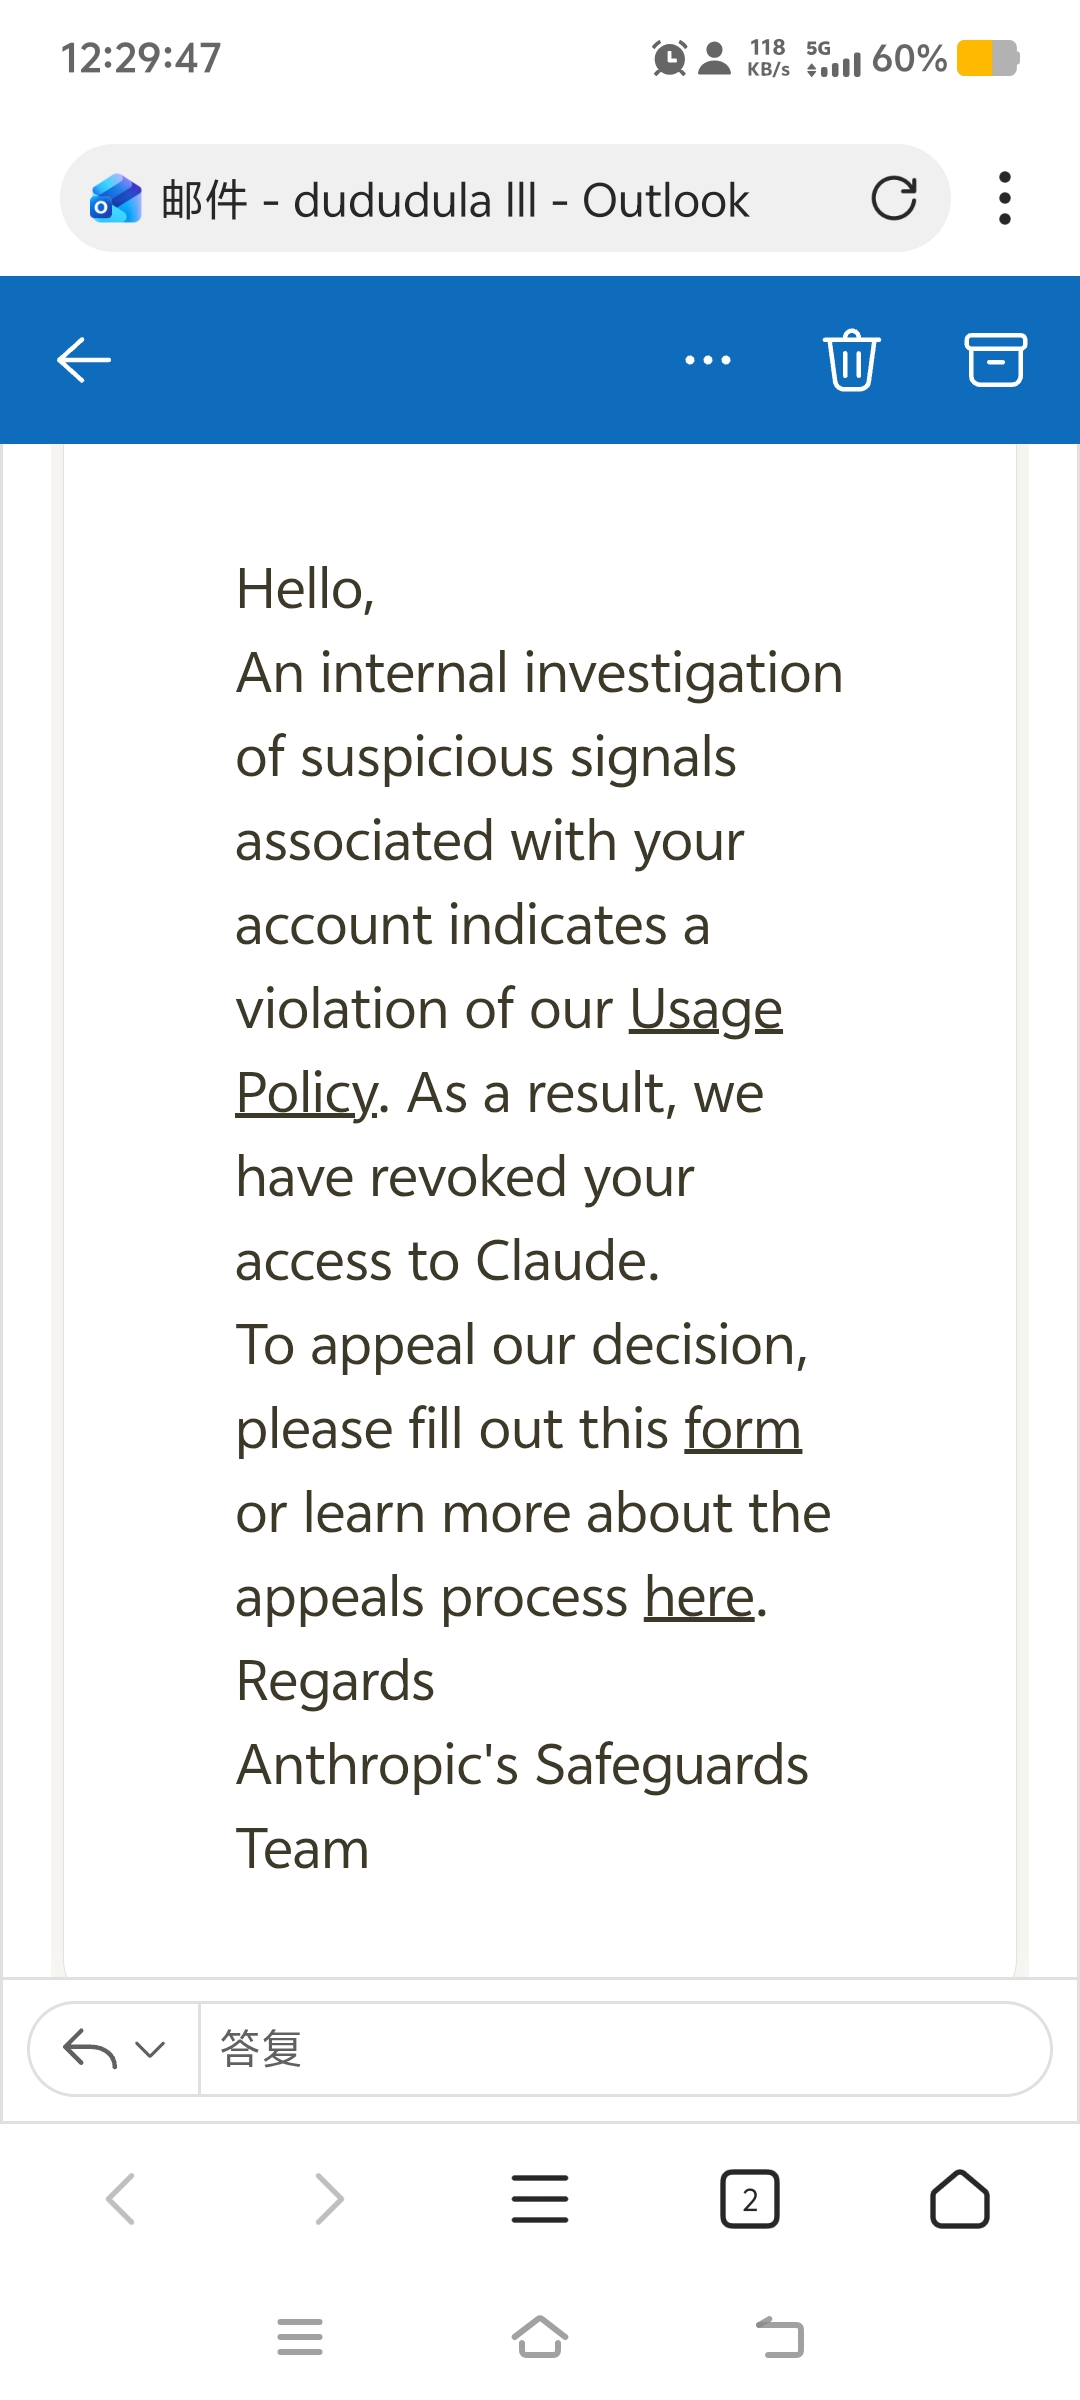Tap the back arrow in Outlook header
Image resolution: width=1080 pixels, height=2400 pixels.
click(x=84, y=360)
